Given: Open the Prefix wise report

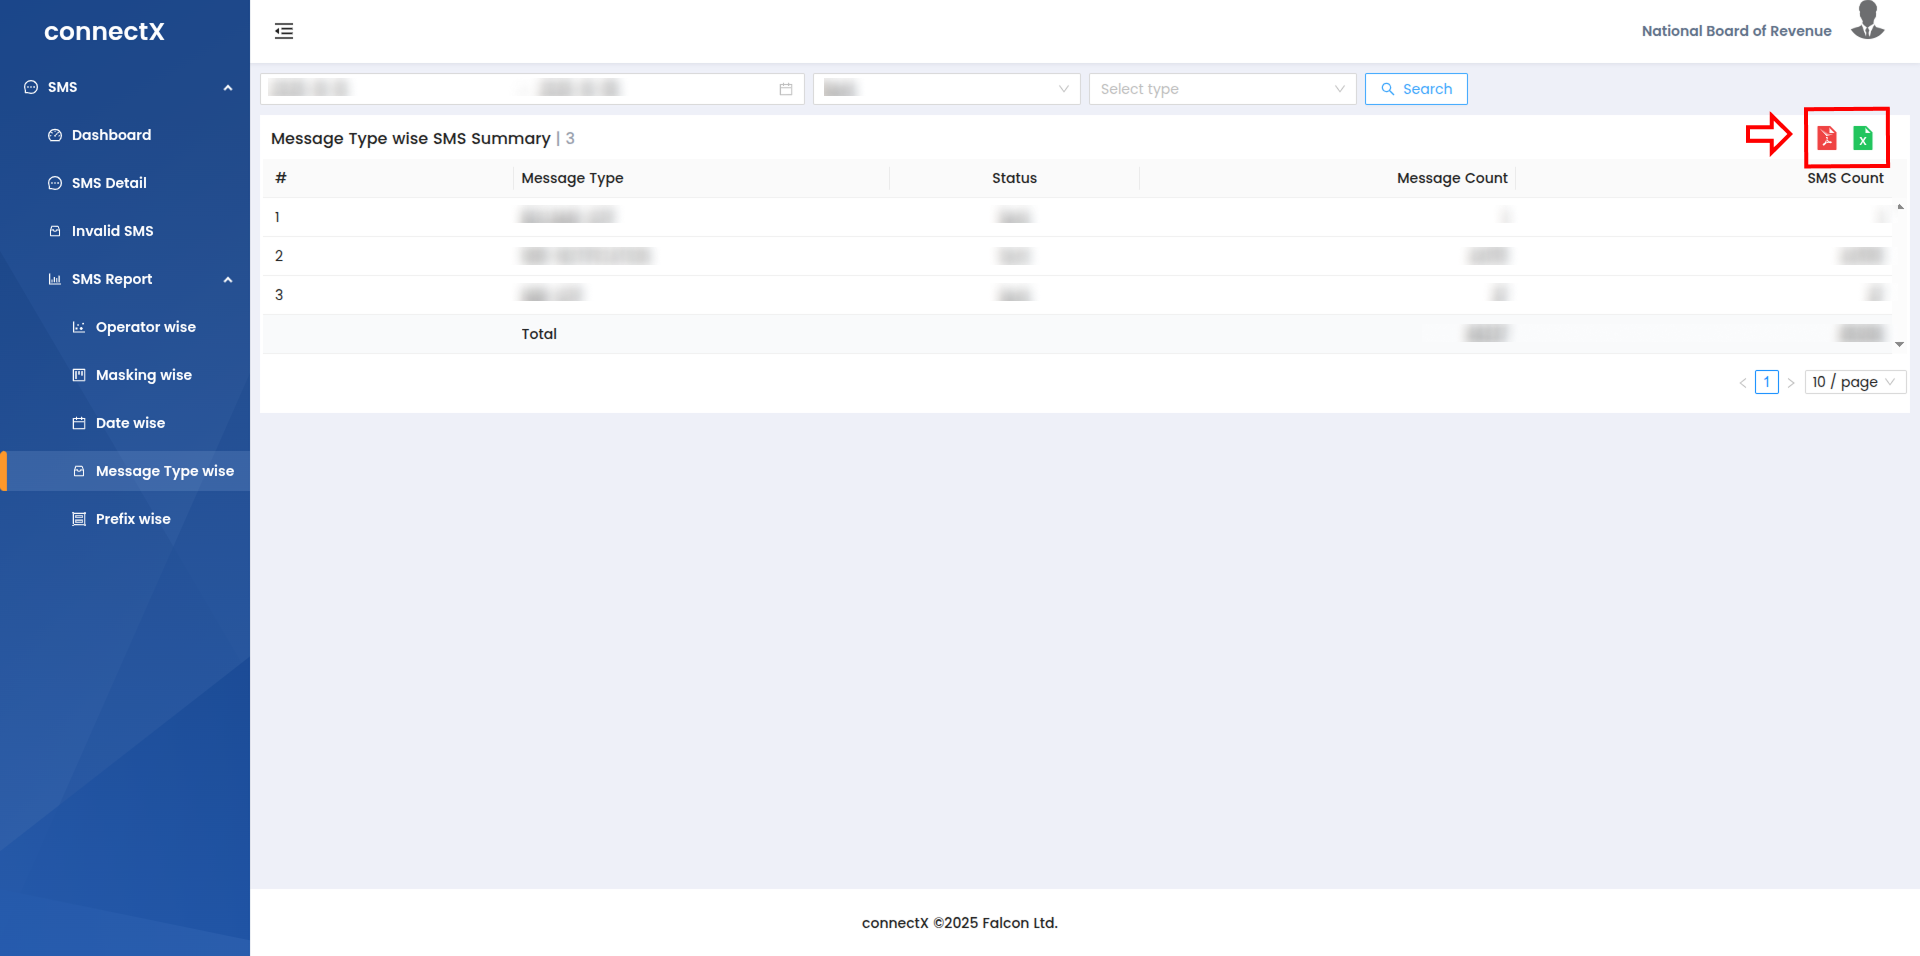Looking at the screenshot, I should click(133, 519).
